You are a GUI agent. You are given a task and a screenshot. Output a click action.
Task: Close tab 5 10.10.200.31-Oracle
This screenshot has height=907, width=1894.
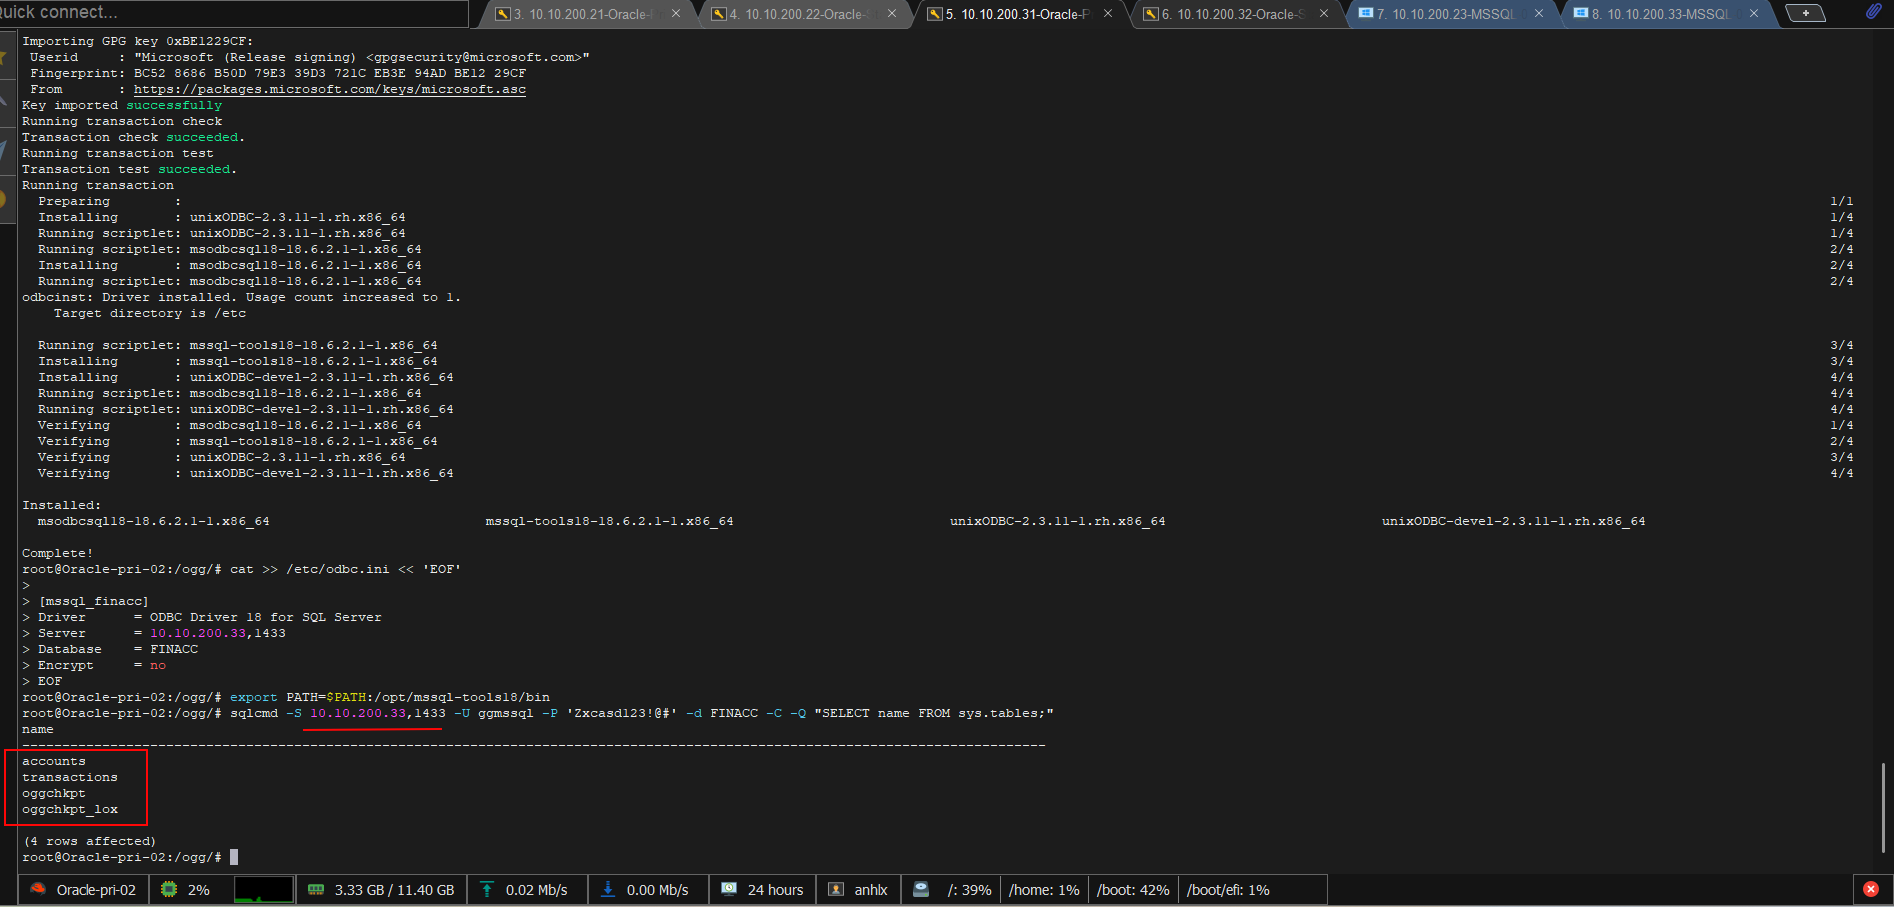pos(1108,14)
